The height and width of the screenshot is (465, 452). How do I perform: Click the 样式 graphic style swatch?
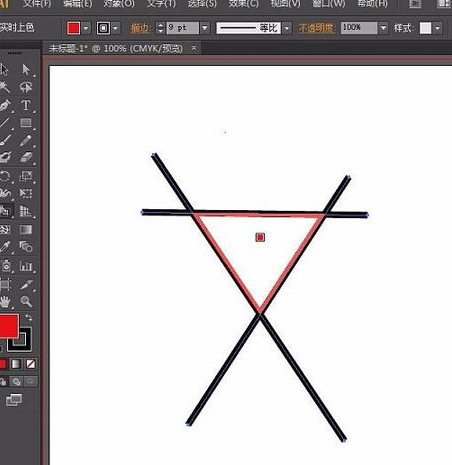point(425,28)
